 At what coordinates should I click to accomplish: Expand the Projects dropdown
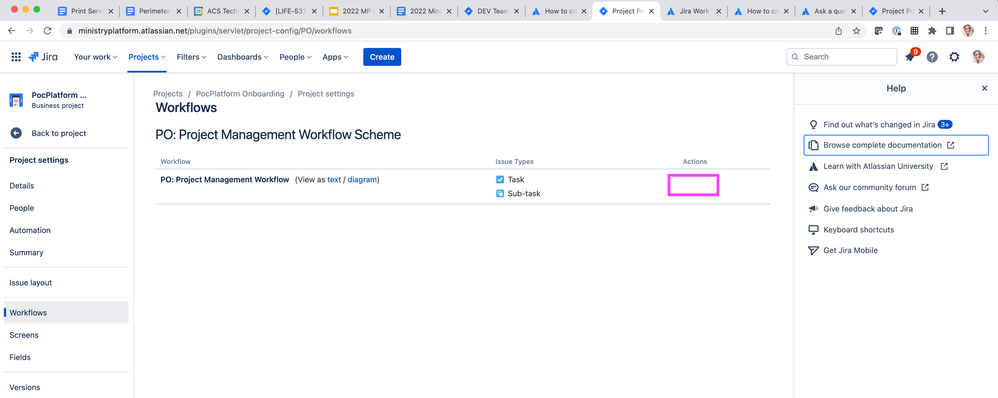[147, 57]
